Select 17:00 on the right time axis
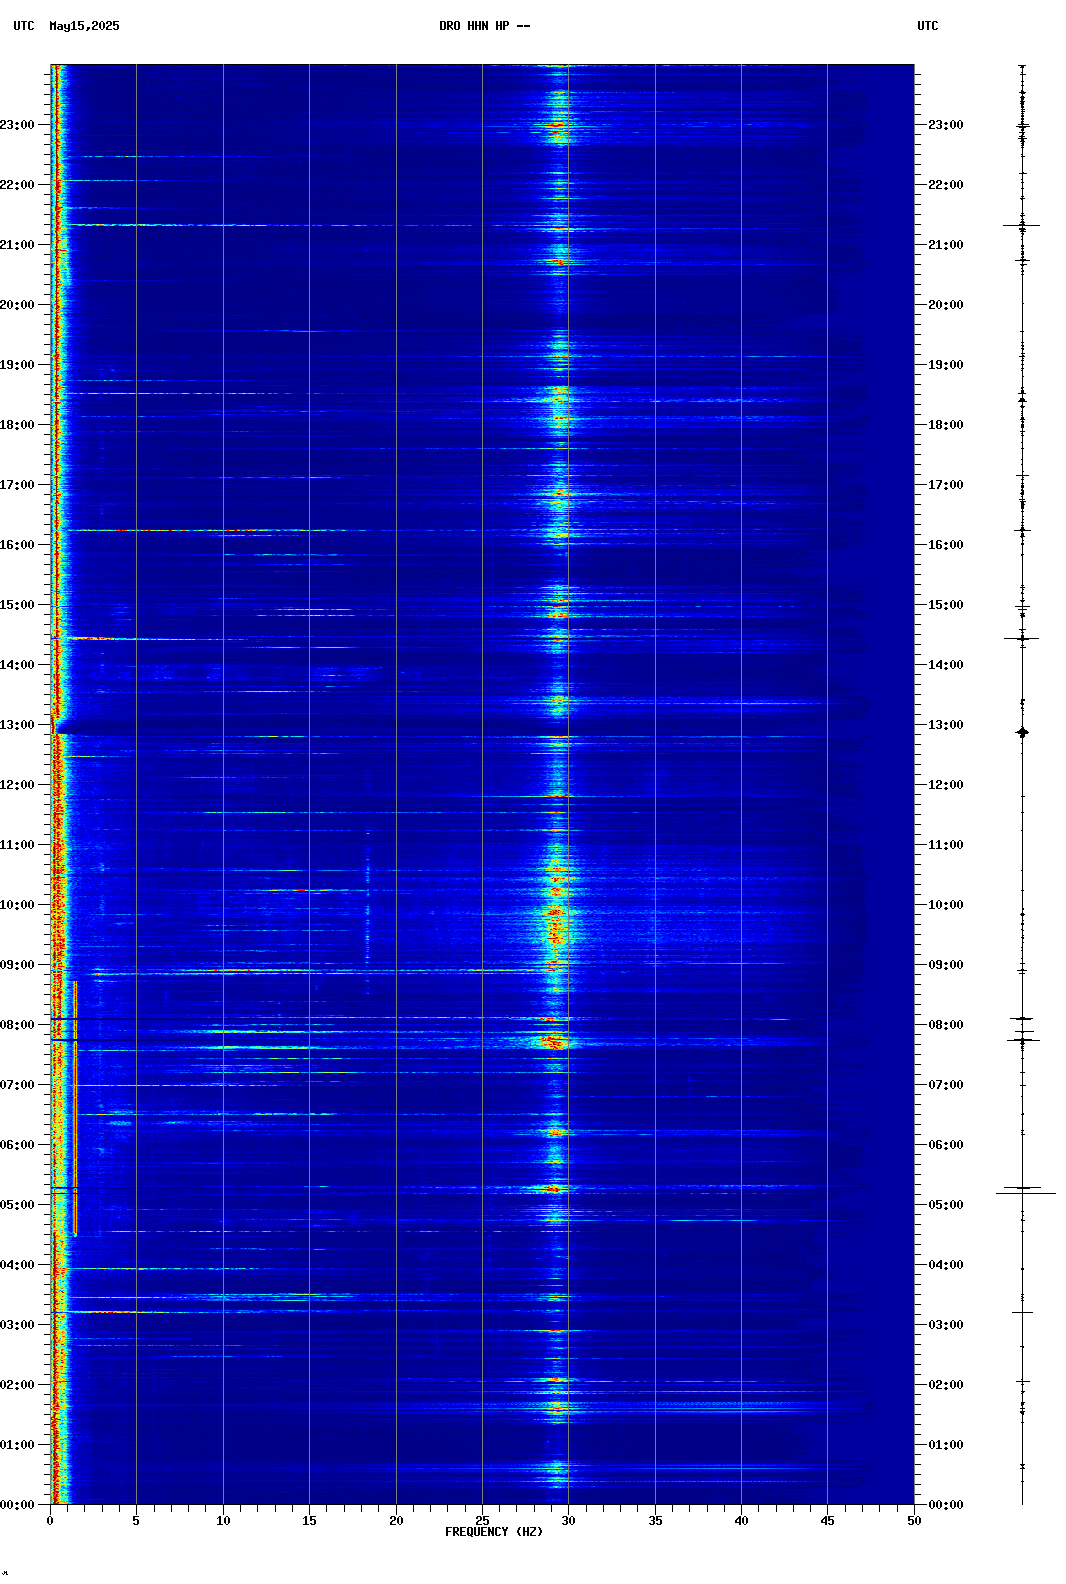 [x=946, y=485]
